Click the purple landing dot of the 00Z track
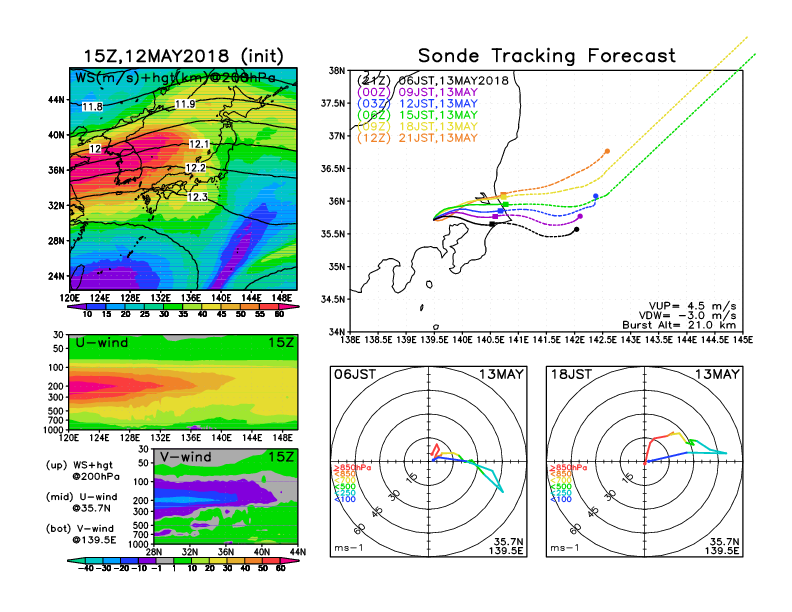 pyautogui.click(x=580, y=217)
